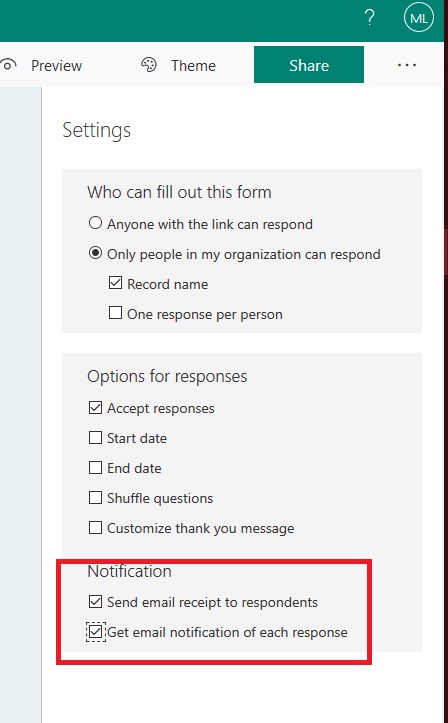Viewport: 448px width, 723px height.
Task: Open the Preview view
Action: pos(56,65)
